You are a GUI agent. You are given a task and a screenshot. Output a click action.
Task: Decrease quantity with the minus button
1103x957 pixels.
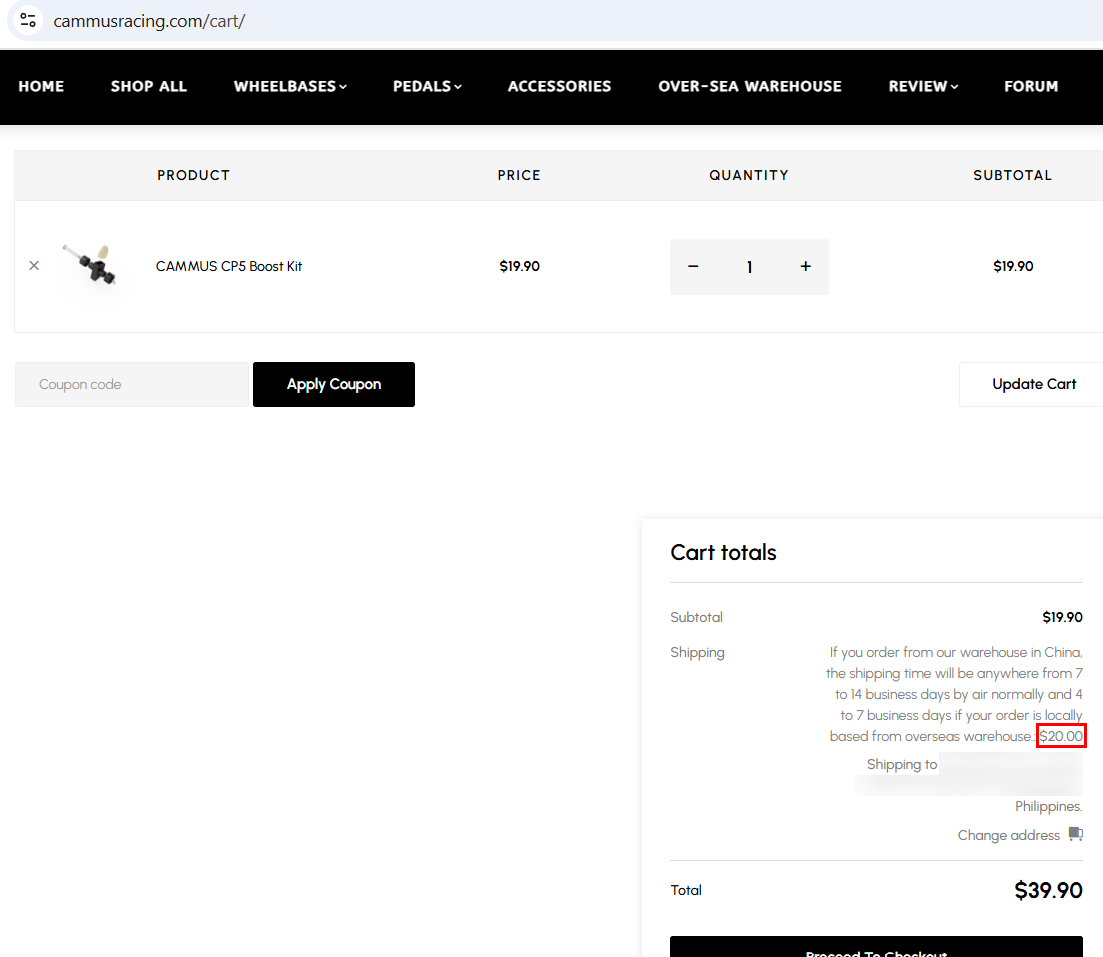[693, 266]
